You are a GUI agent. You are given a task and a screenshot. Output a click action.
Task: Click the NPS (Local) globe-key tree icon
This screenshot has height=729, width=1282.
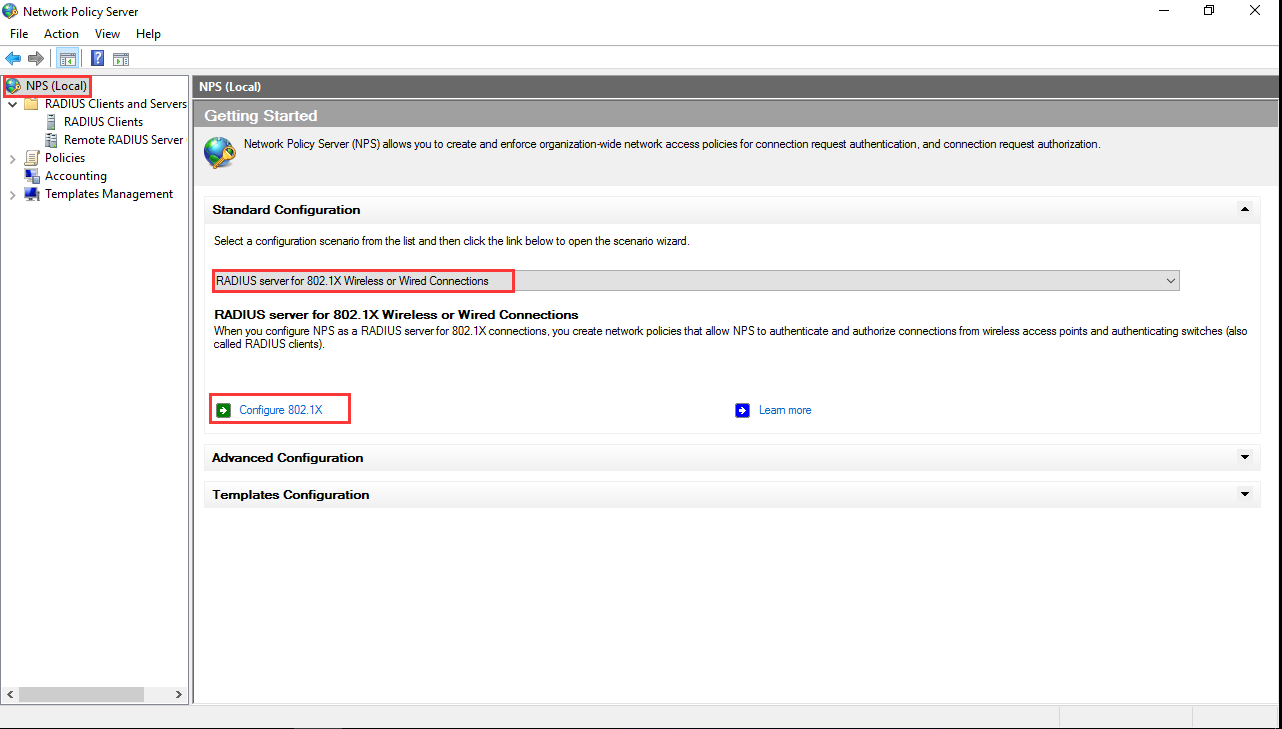(14, 86)
